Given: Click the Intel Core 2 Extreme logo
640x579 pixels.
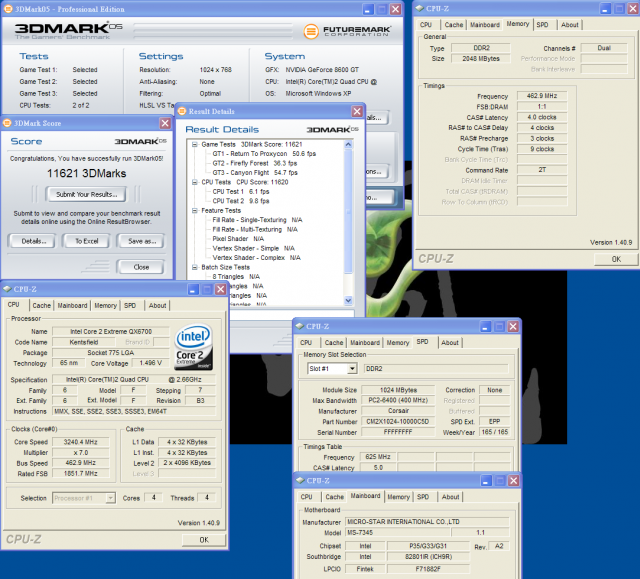Looking at the screenshot, I should point(193,347).
